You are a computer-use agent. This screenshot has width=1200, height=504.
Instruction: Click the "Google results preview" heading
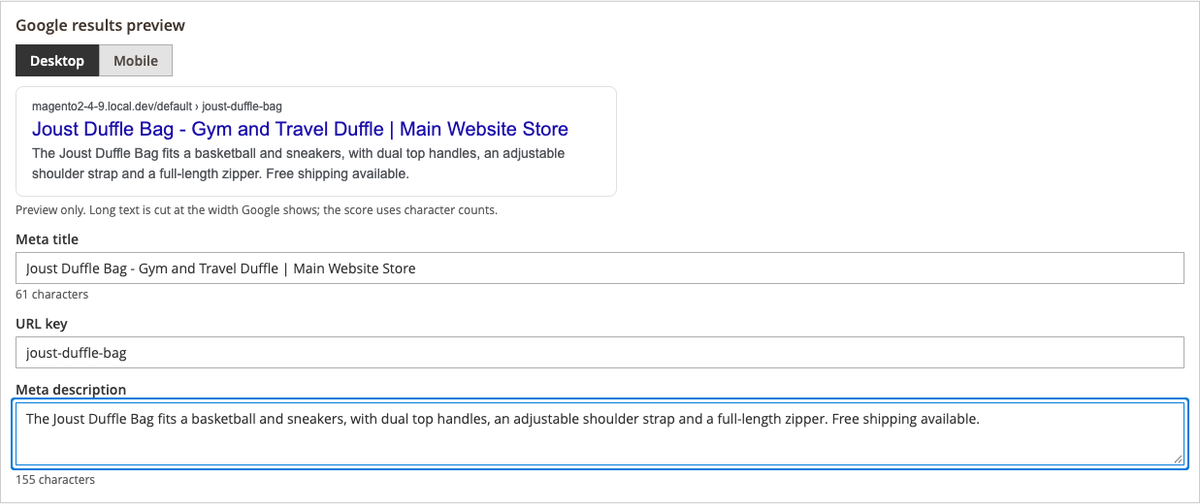[x=100, y=25]
